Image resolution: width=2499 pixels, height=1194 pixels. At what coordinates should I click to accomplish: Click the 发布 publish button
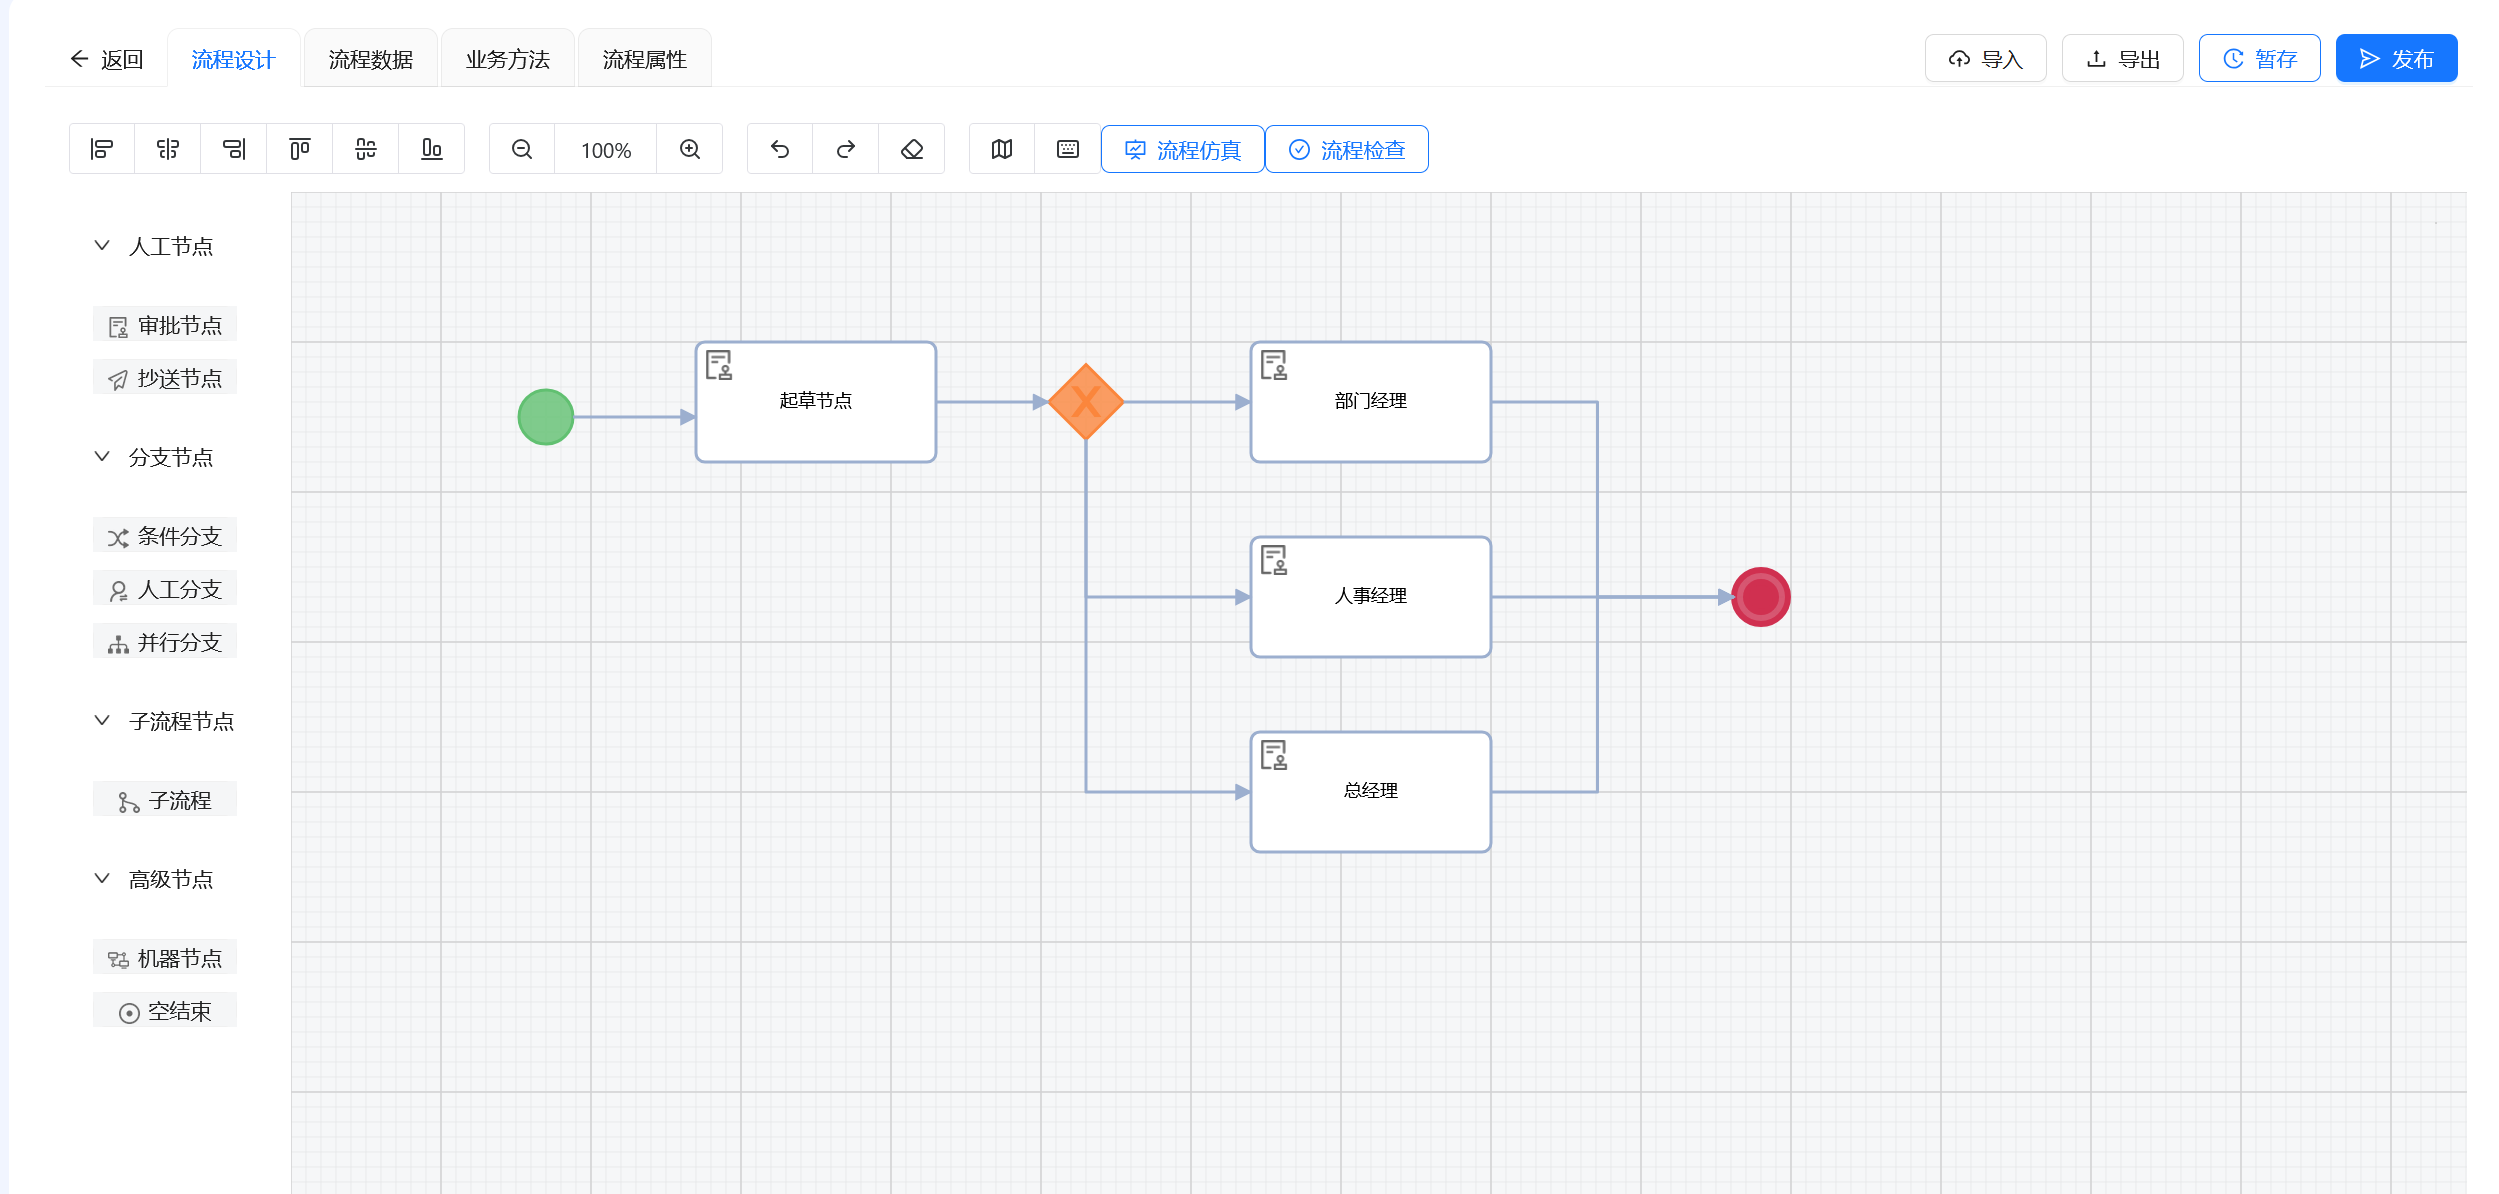pyautogui.click(x=2396, y=59)
